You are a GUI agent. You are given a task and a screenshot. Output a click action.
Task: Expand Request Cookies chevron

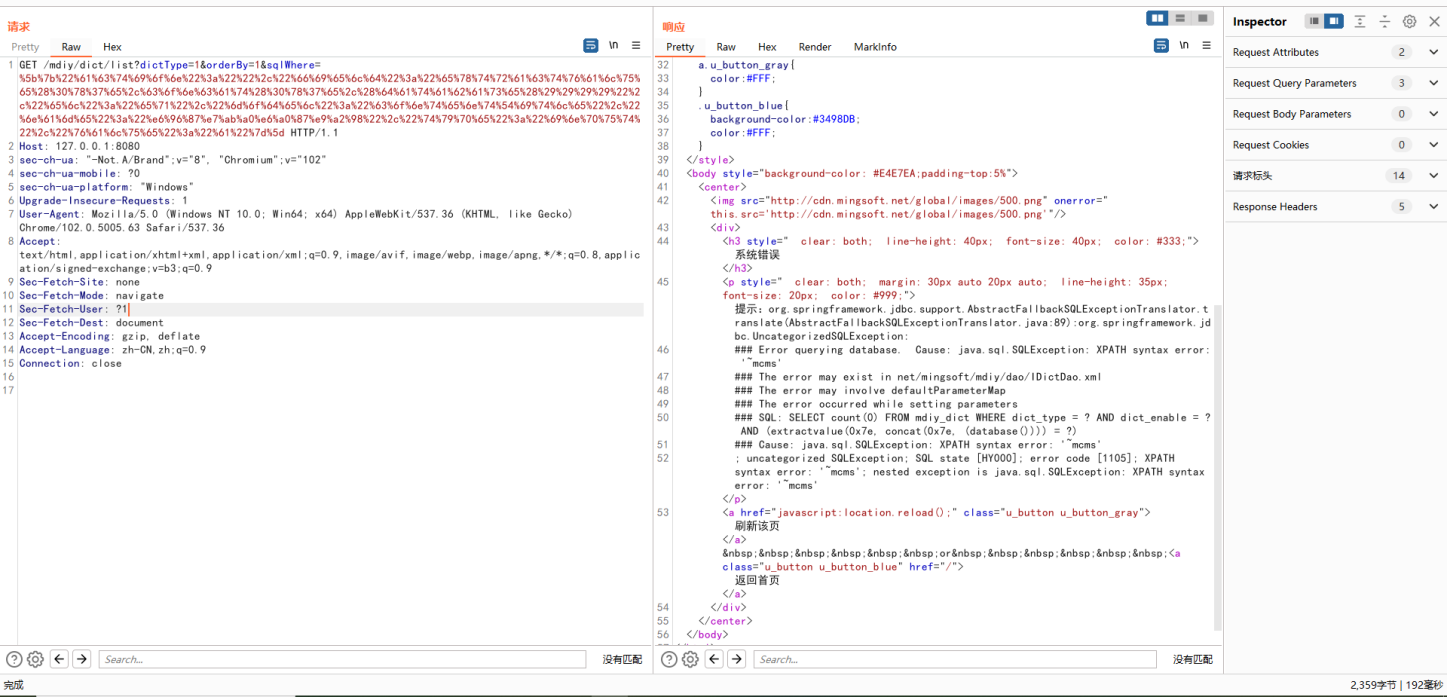coord(1433,145)
